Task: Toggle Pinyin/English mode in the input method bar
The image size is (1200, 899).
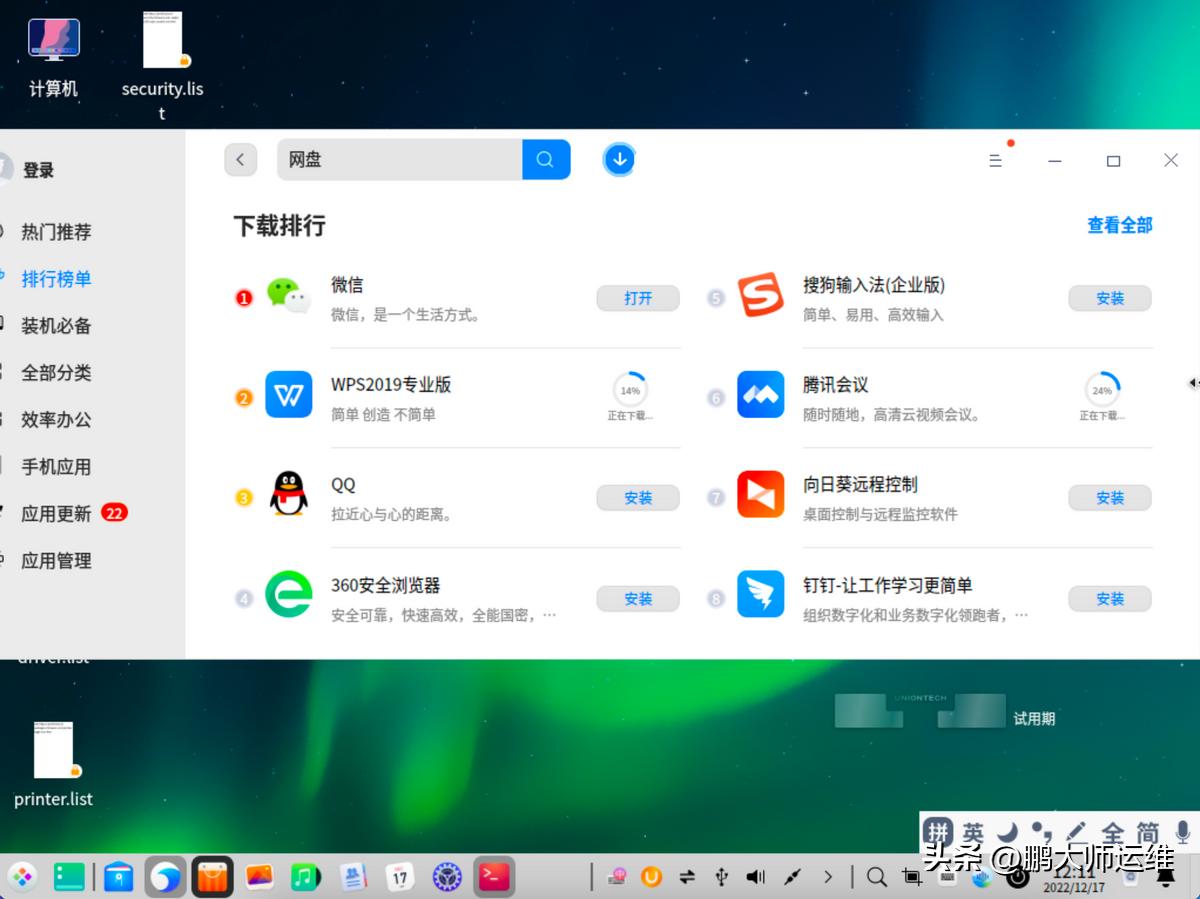Action: (x=938, y=830)
